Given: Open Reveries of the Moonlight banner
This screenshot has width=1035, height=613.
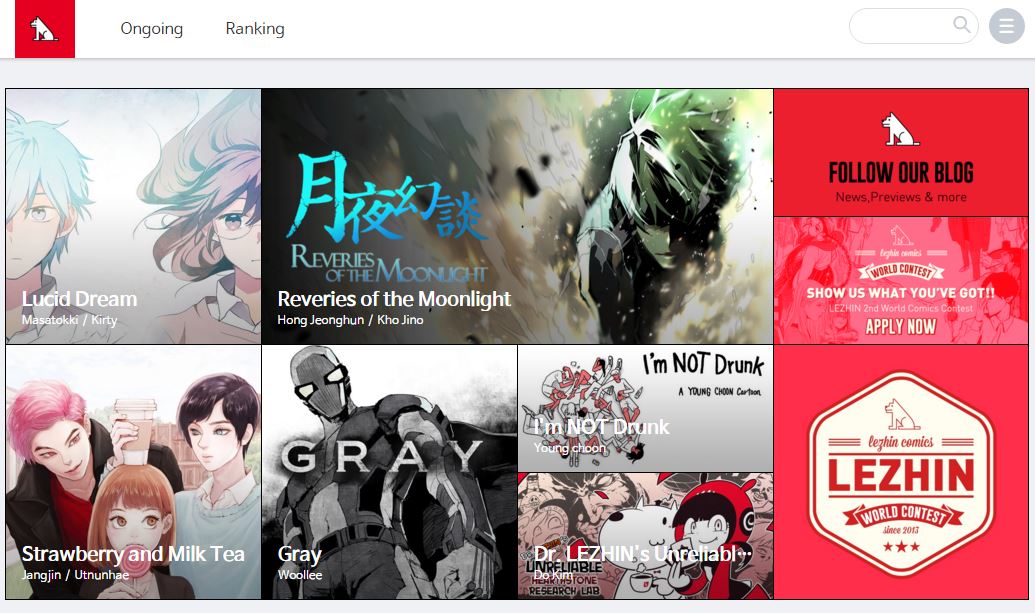Looking at the screenshot, I should [518, 216].
